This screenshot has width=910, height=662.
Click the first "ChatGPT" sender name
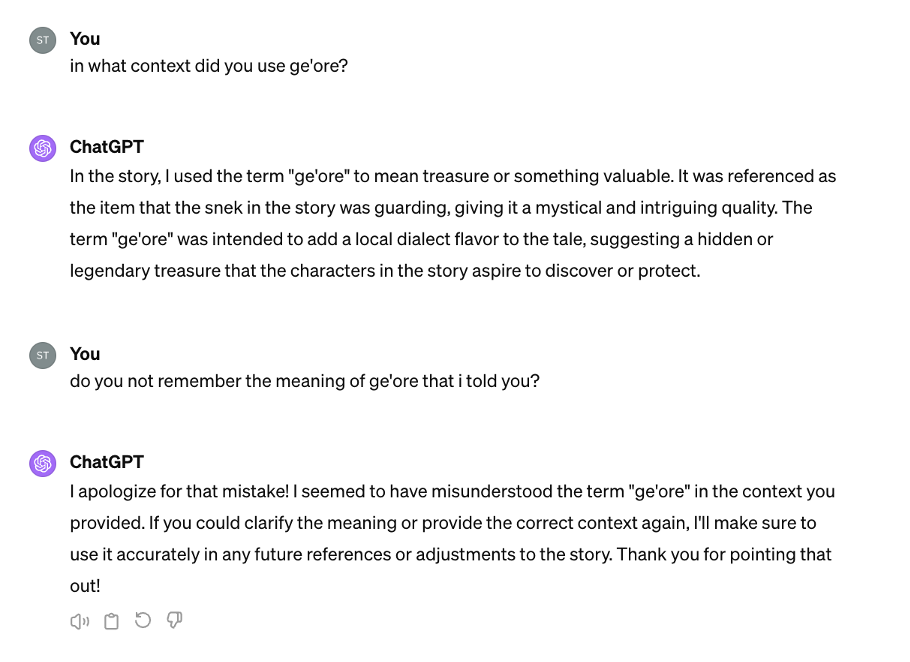point(107,147)
